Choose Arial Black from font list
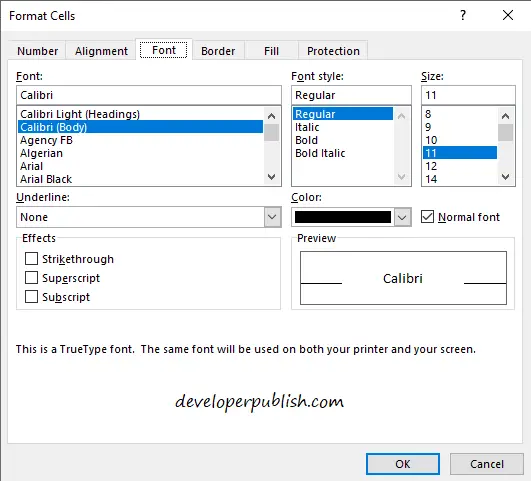Viewport: 531px width, 481px height. [46, 179]
